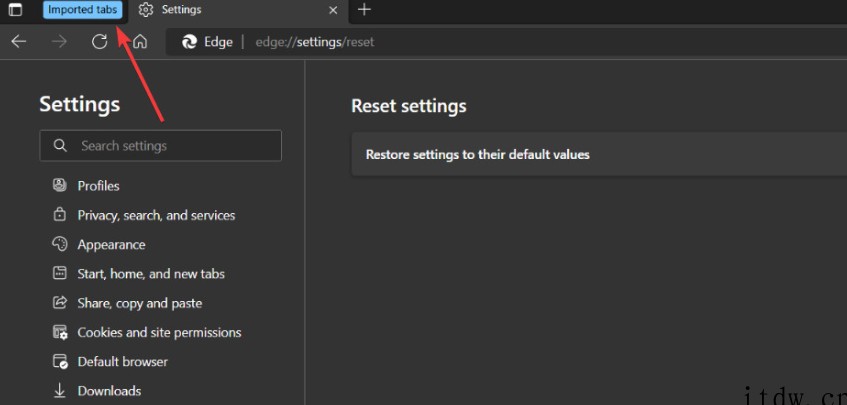Click the Cookies and site permissions icon

(x=60, y=332)
